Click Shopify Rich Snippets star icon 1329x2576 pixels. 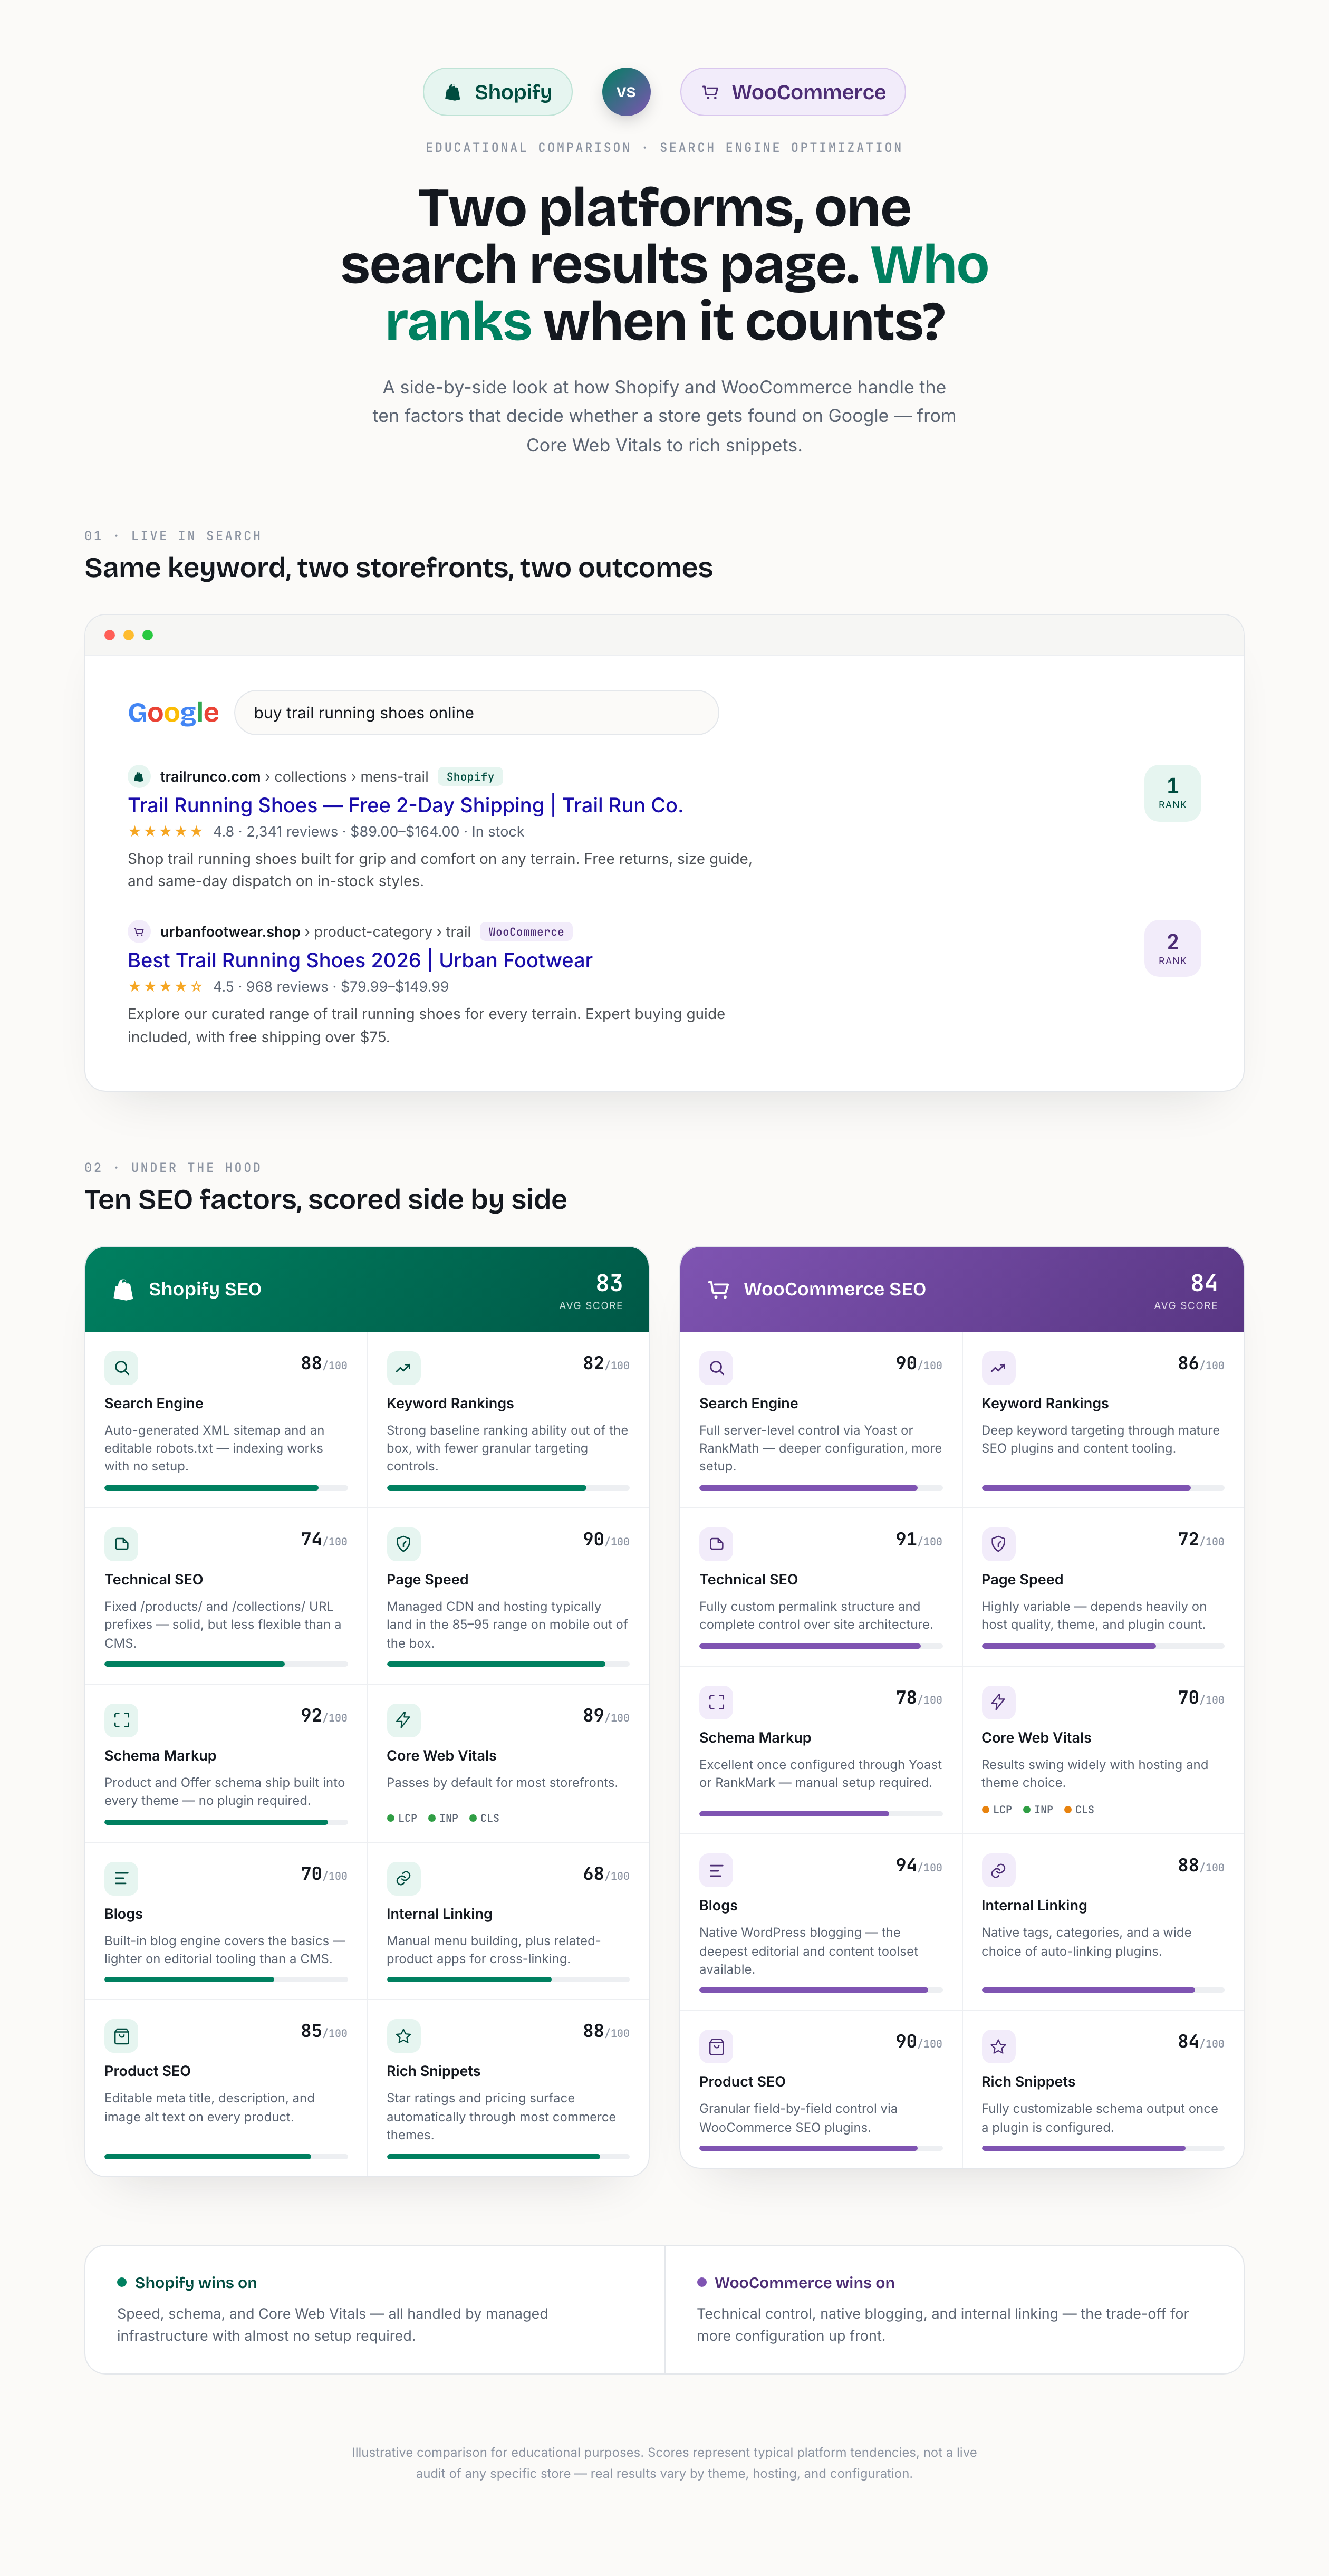coord(403,2036)
